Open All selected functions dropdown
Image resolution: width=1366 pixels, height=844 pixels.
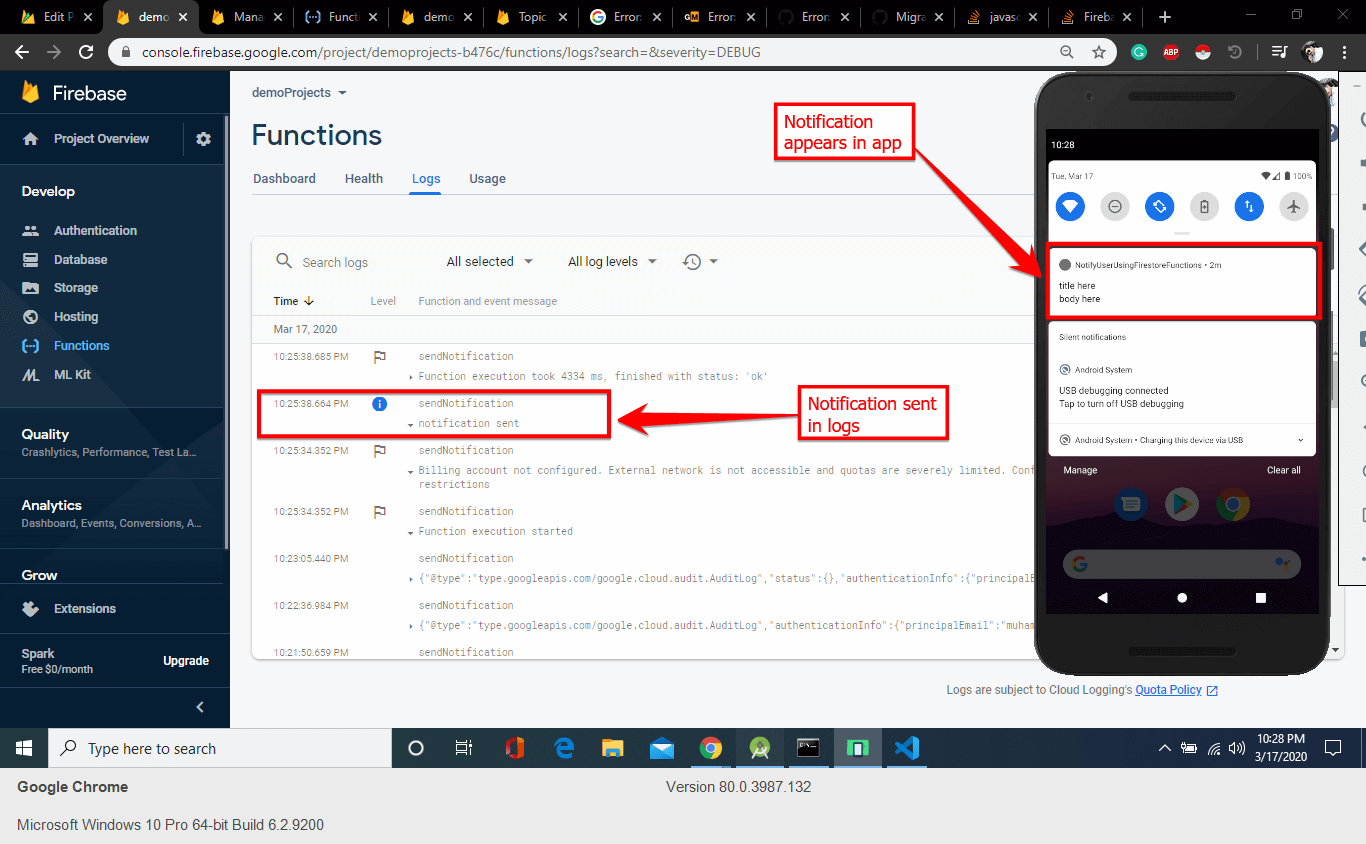(490, 261)
